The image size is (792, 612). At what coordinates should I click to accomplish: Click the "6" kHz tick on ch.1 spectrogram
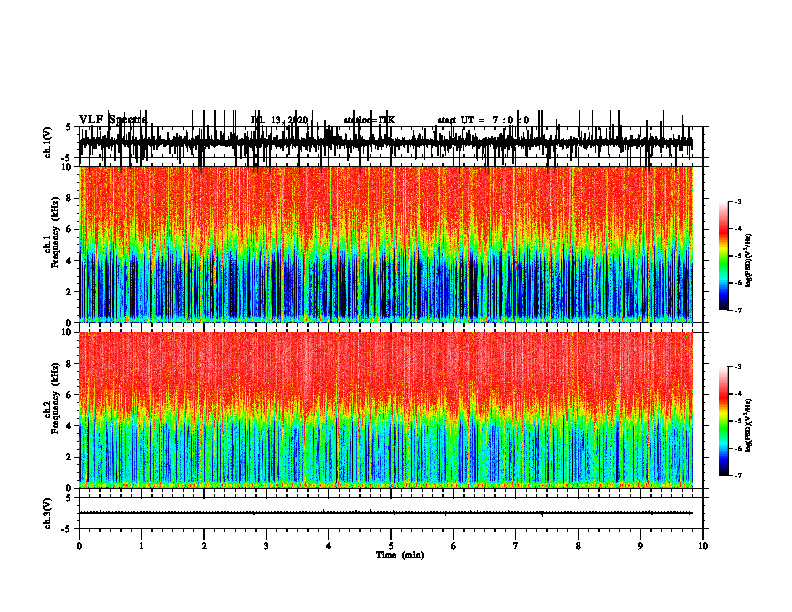[x=69, y=229]
